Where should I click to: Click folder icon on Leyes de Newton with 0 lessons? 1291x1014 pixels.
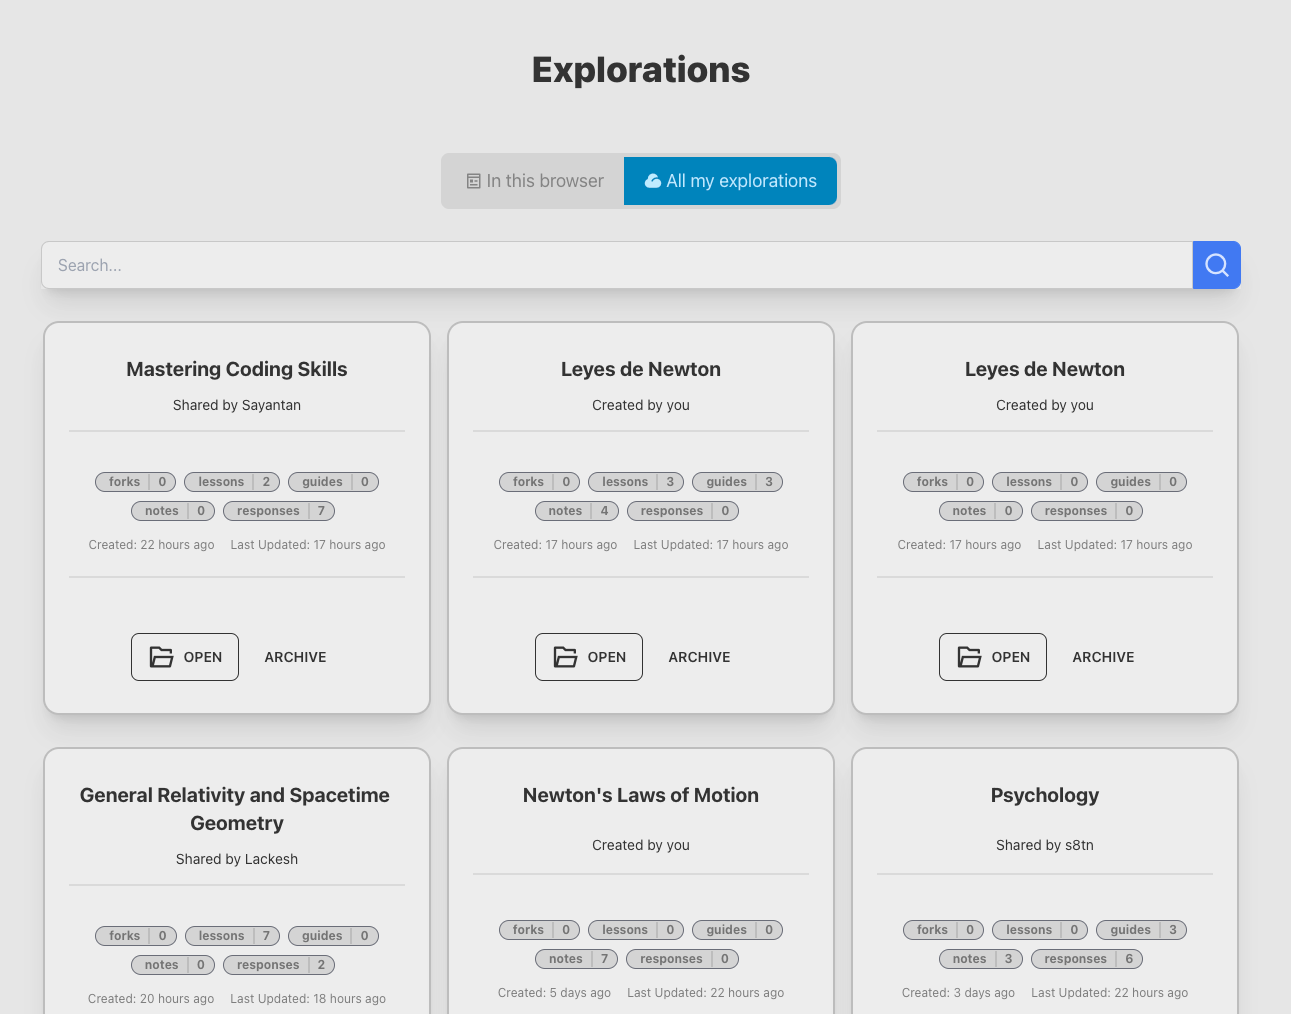coord(970,657)
